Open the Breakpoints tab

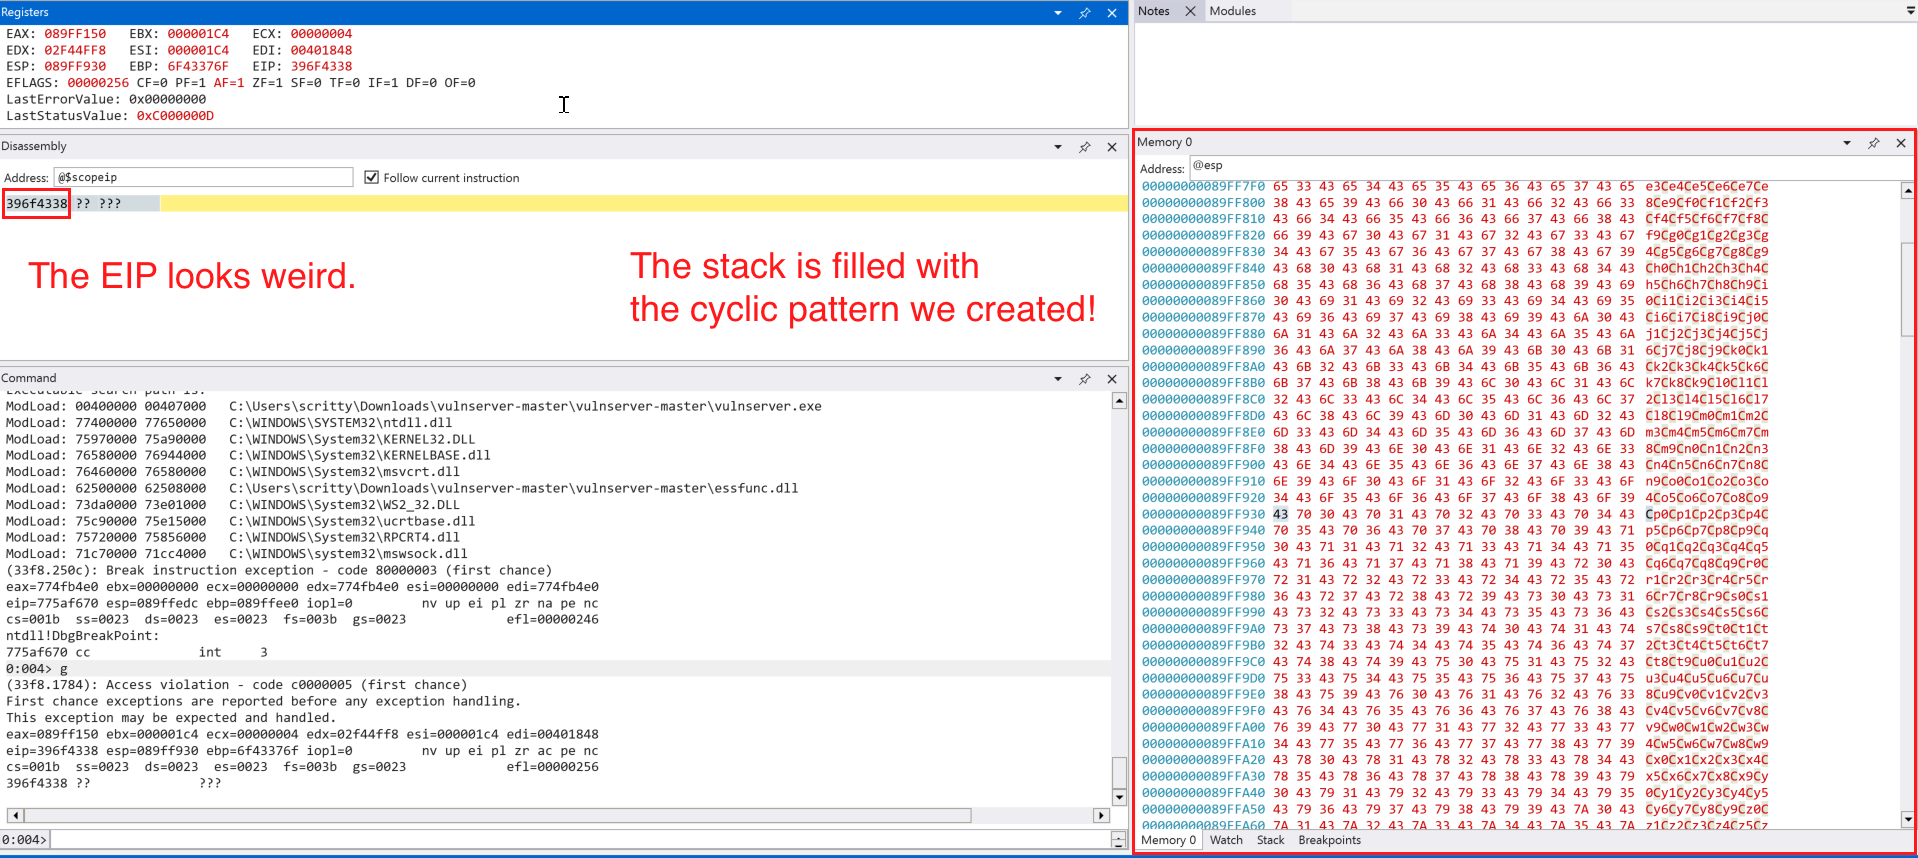click(x=1329, y=840)
